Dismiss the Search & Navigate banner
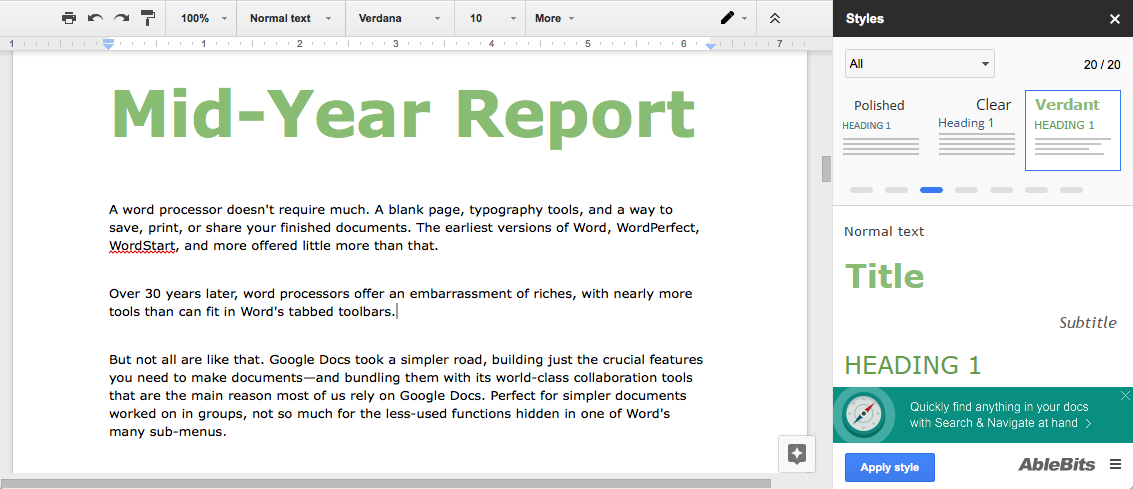The height and width of the screenshot is (489, 1133). [1125, 395]
